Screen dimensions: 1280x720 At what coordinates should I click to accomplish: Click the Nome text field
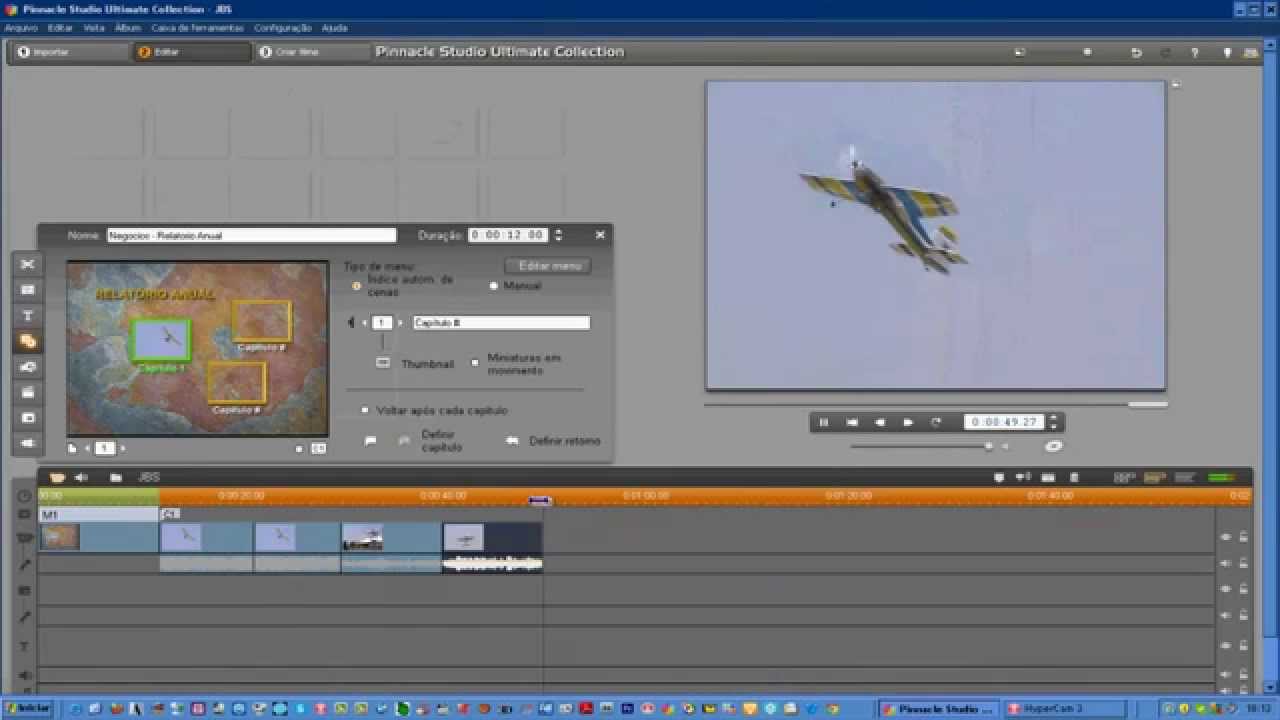pos(251,235)
